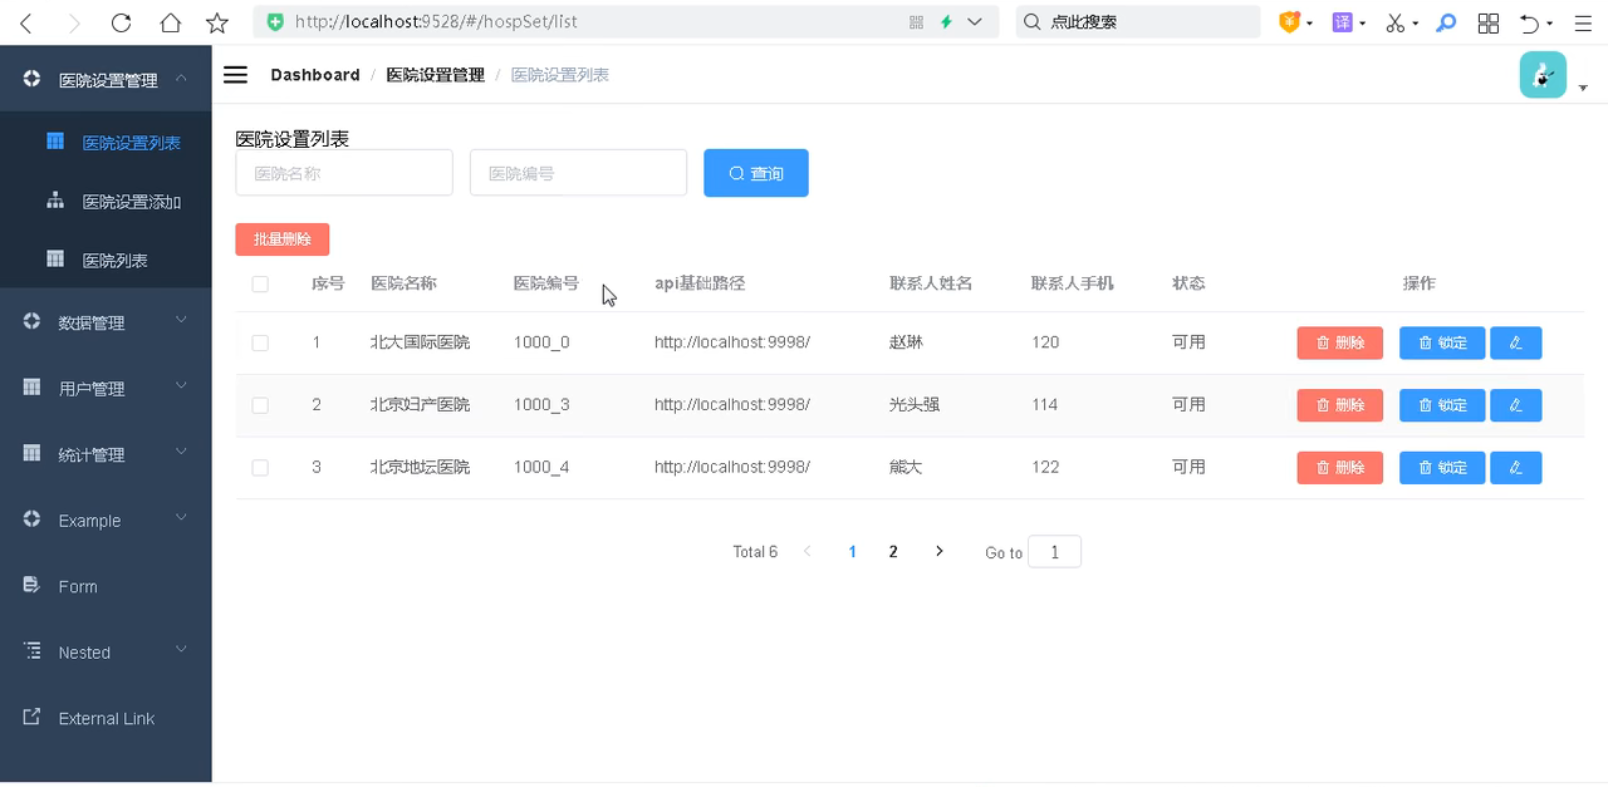Screen dimensions: 1608x787
Task: Open the dropdown beside the scissors icon
Action: [x=1415, y=23]
